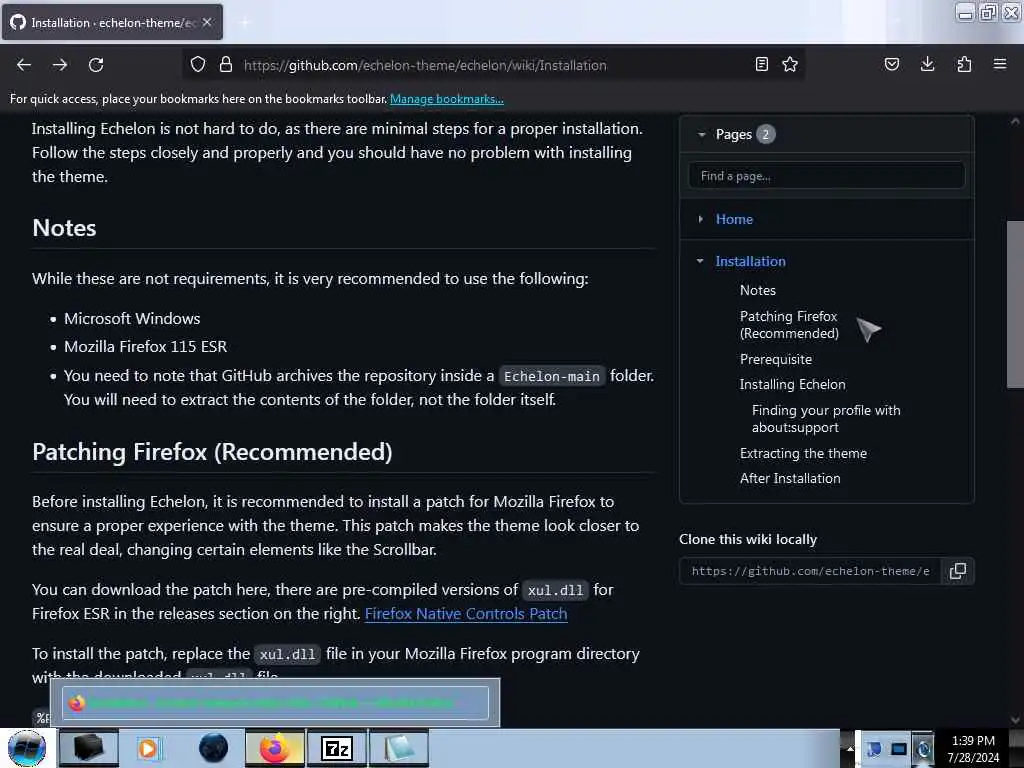The height and width of the screenshot is (768, 1024).
Task: Click the page vertical scrollbar thumb
Action: click(x=1015, y=304)
